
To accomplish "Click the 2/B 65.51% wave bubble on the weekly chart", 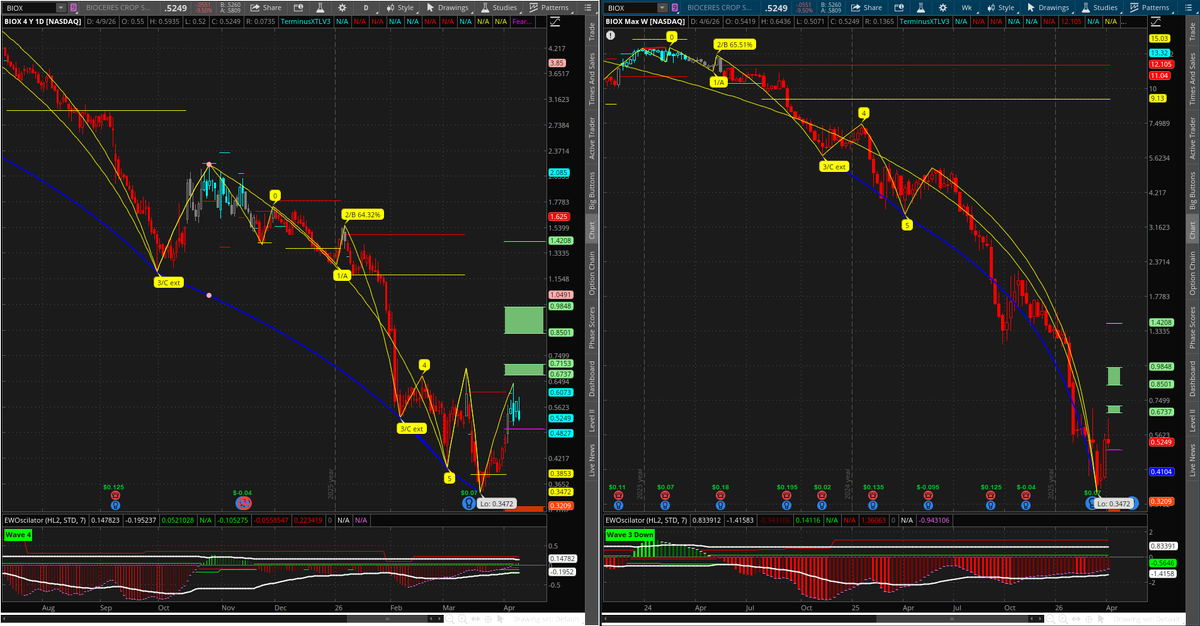I will tap(734, 45).
